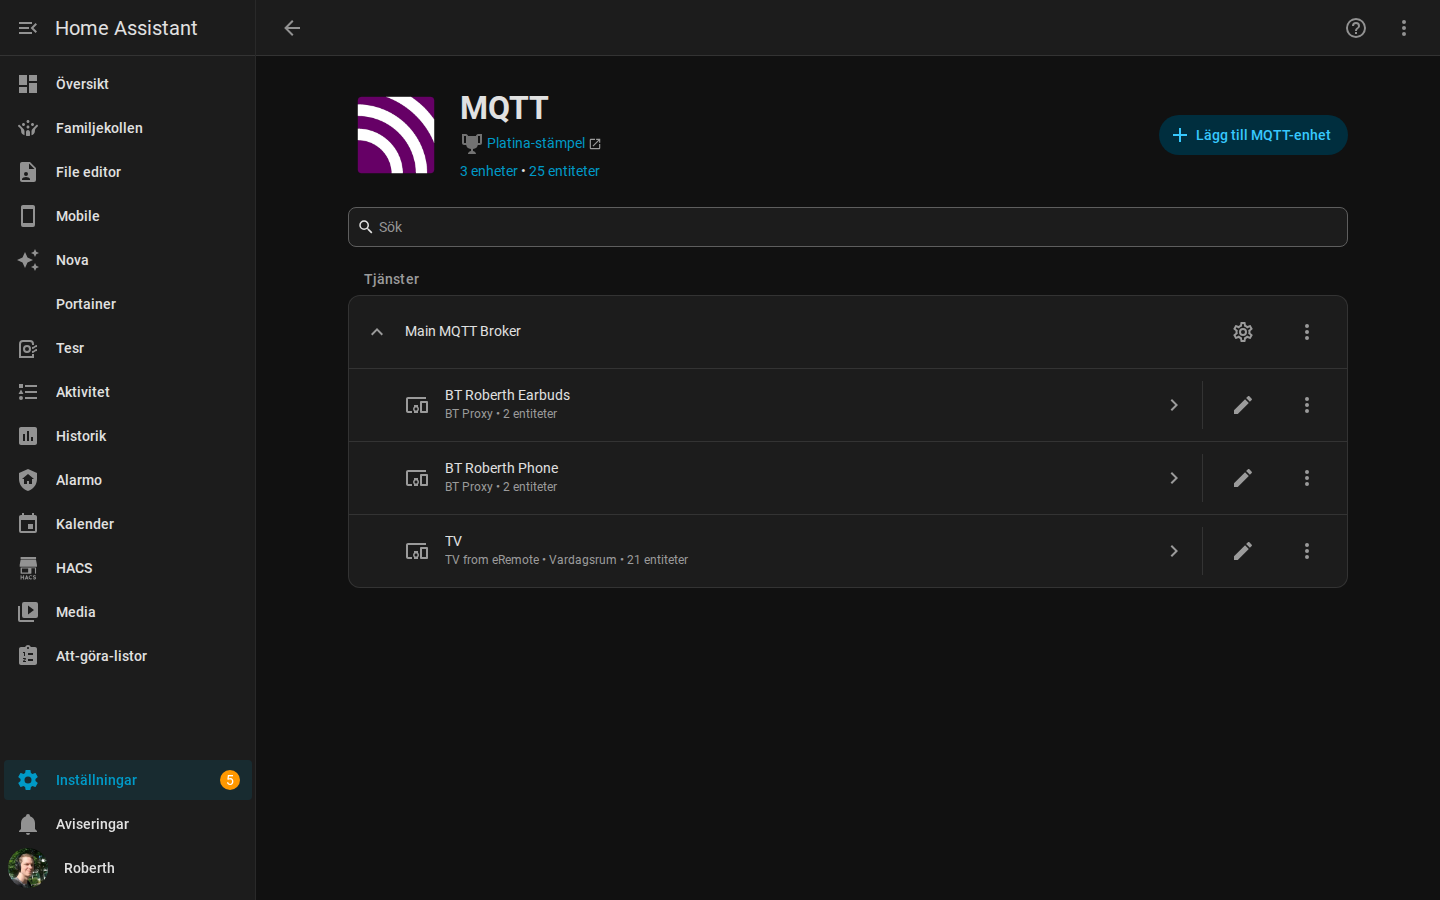Click the Main MQTT Broker label
The width and height of the screenshot is (1440, 900).
[x=463, y=331]
